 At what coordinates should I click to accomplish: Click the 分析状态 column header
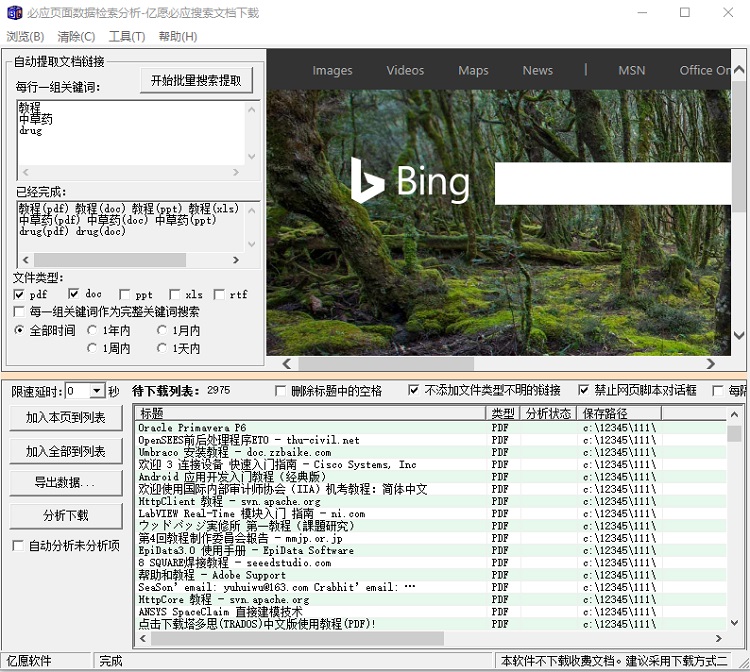pos(548,413)
